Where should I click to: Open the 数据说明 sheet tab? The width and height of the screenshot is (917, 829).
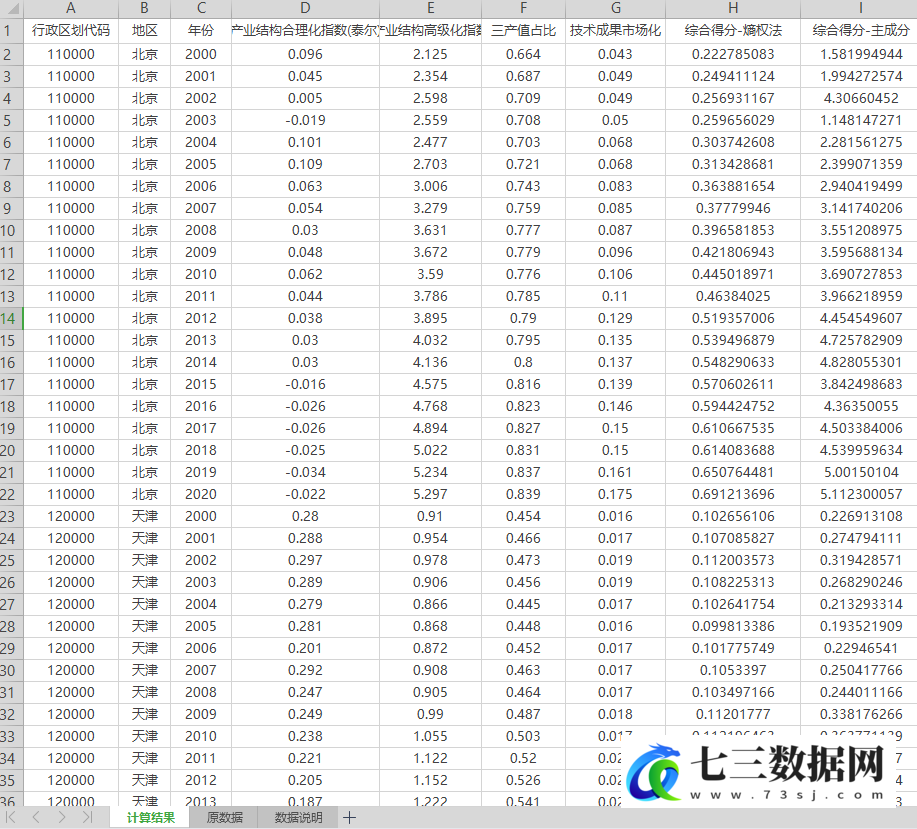click(x=298, y=817)
